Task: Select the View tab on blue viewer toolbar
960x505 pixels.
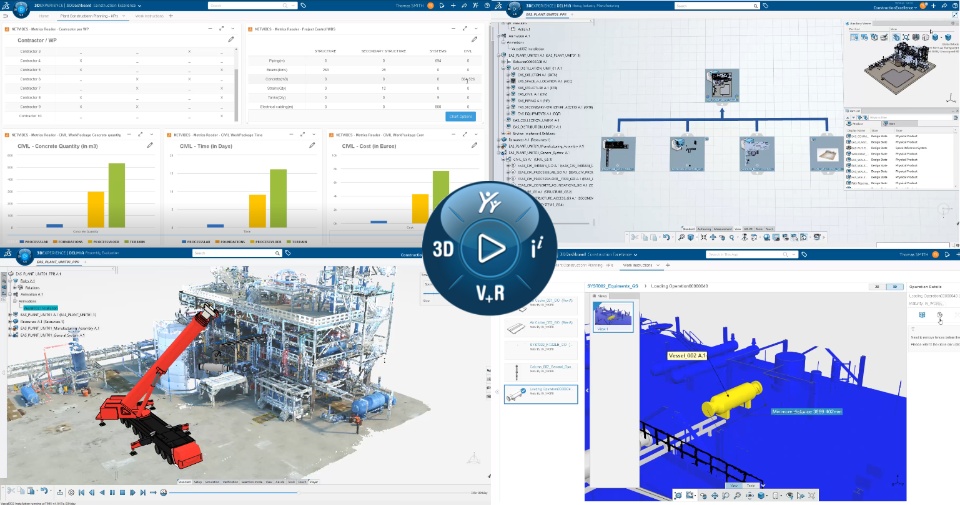Action: pos(733,485)
